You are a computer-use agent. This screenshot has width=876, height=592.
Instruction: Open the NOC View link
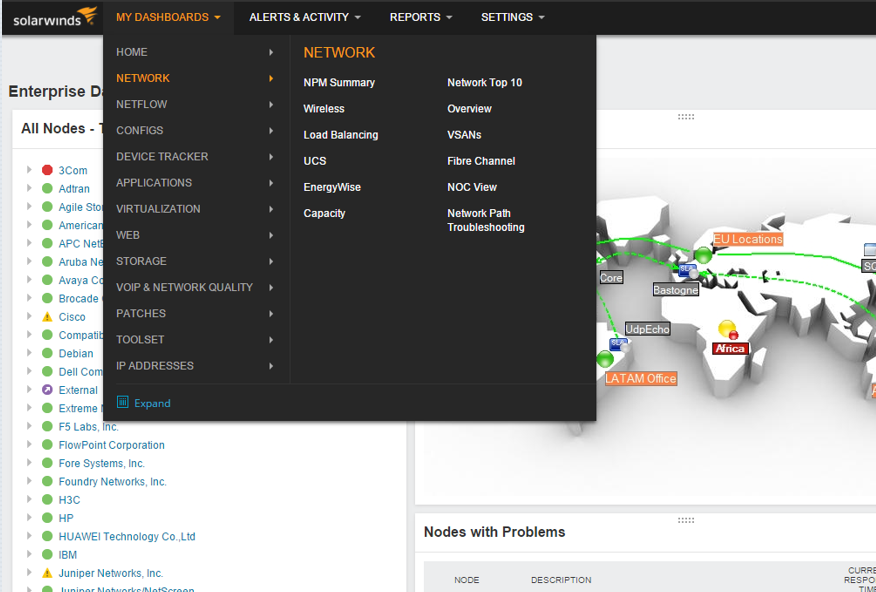coord(472,187)
